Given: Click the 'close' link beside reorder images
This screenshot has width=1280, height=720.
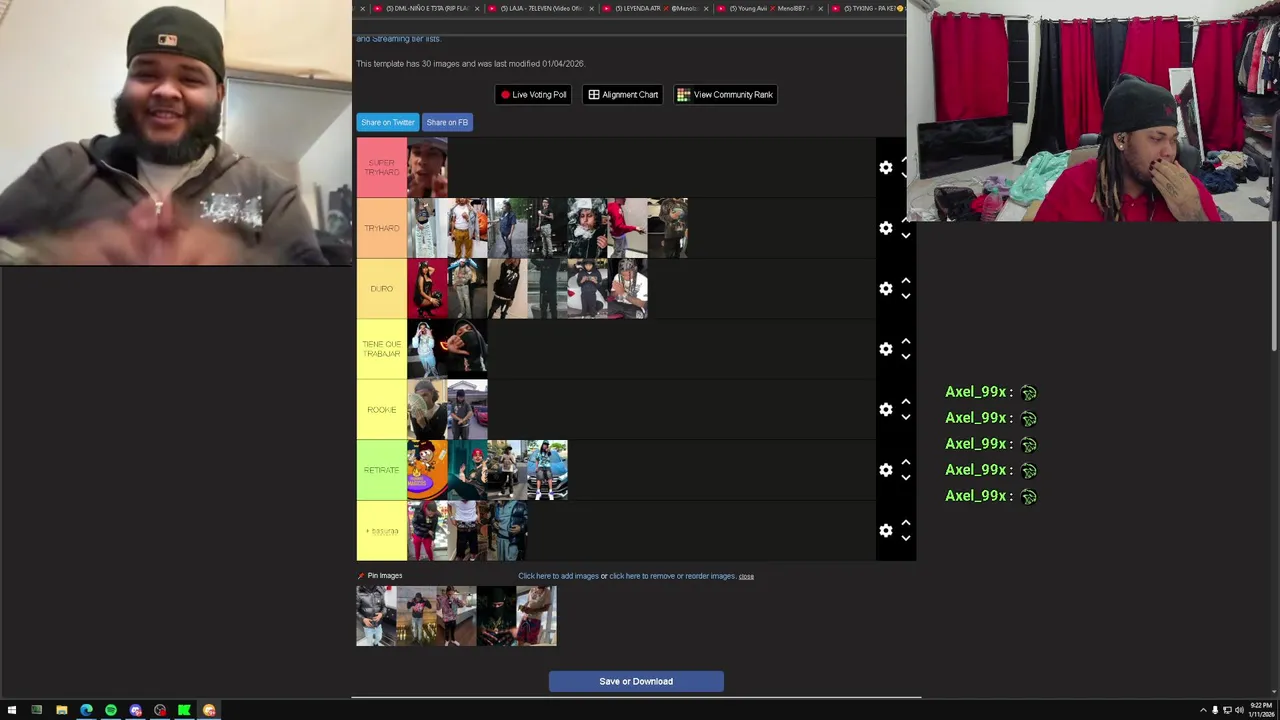Looking at the screenshot, I should tap(746, 576).
